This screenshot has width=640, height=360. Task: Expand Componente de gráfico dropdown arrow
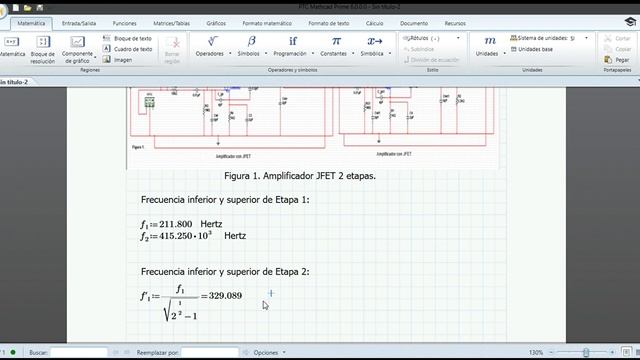click(95, 57)
